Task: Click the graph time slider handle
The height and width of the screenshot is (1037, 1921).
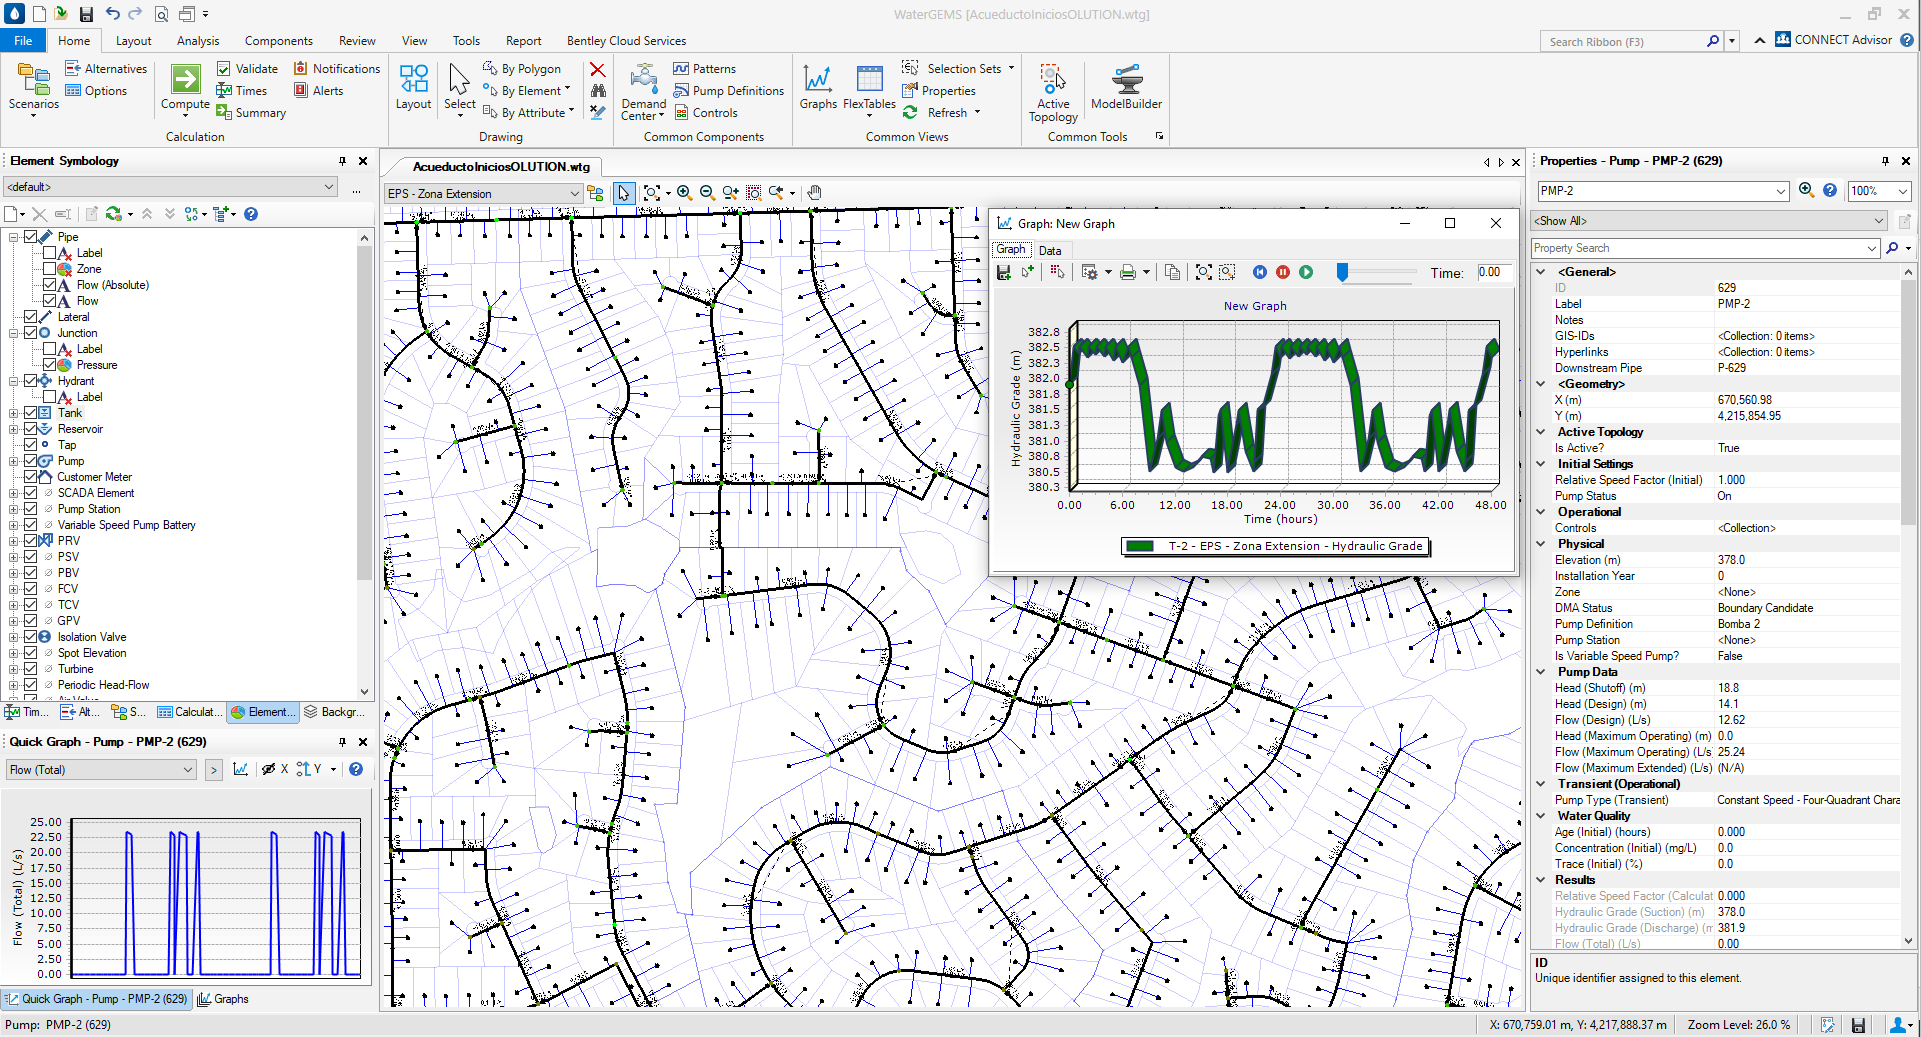Action: [x=1343, y=272]
